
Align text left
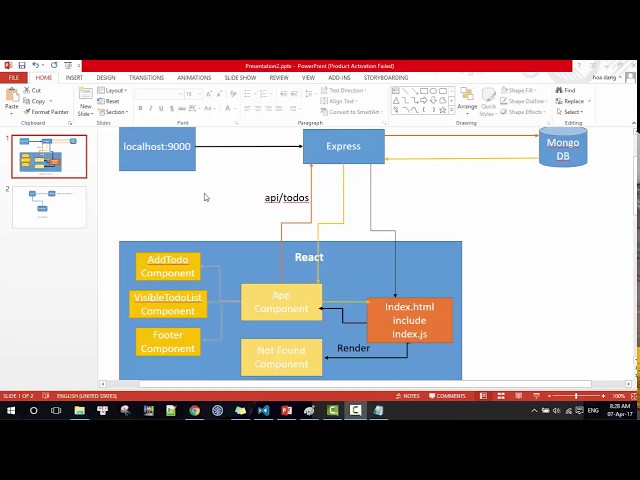tap(247, 108)
